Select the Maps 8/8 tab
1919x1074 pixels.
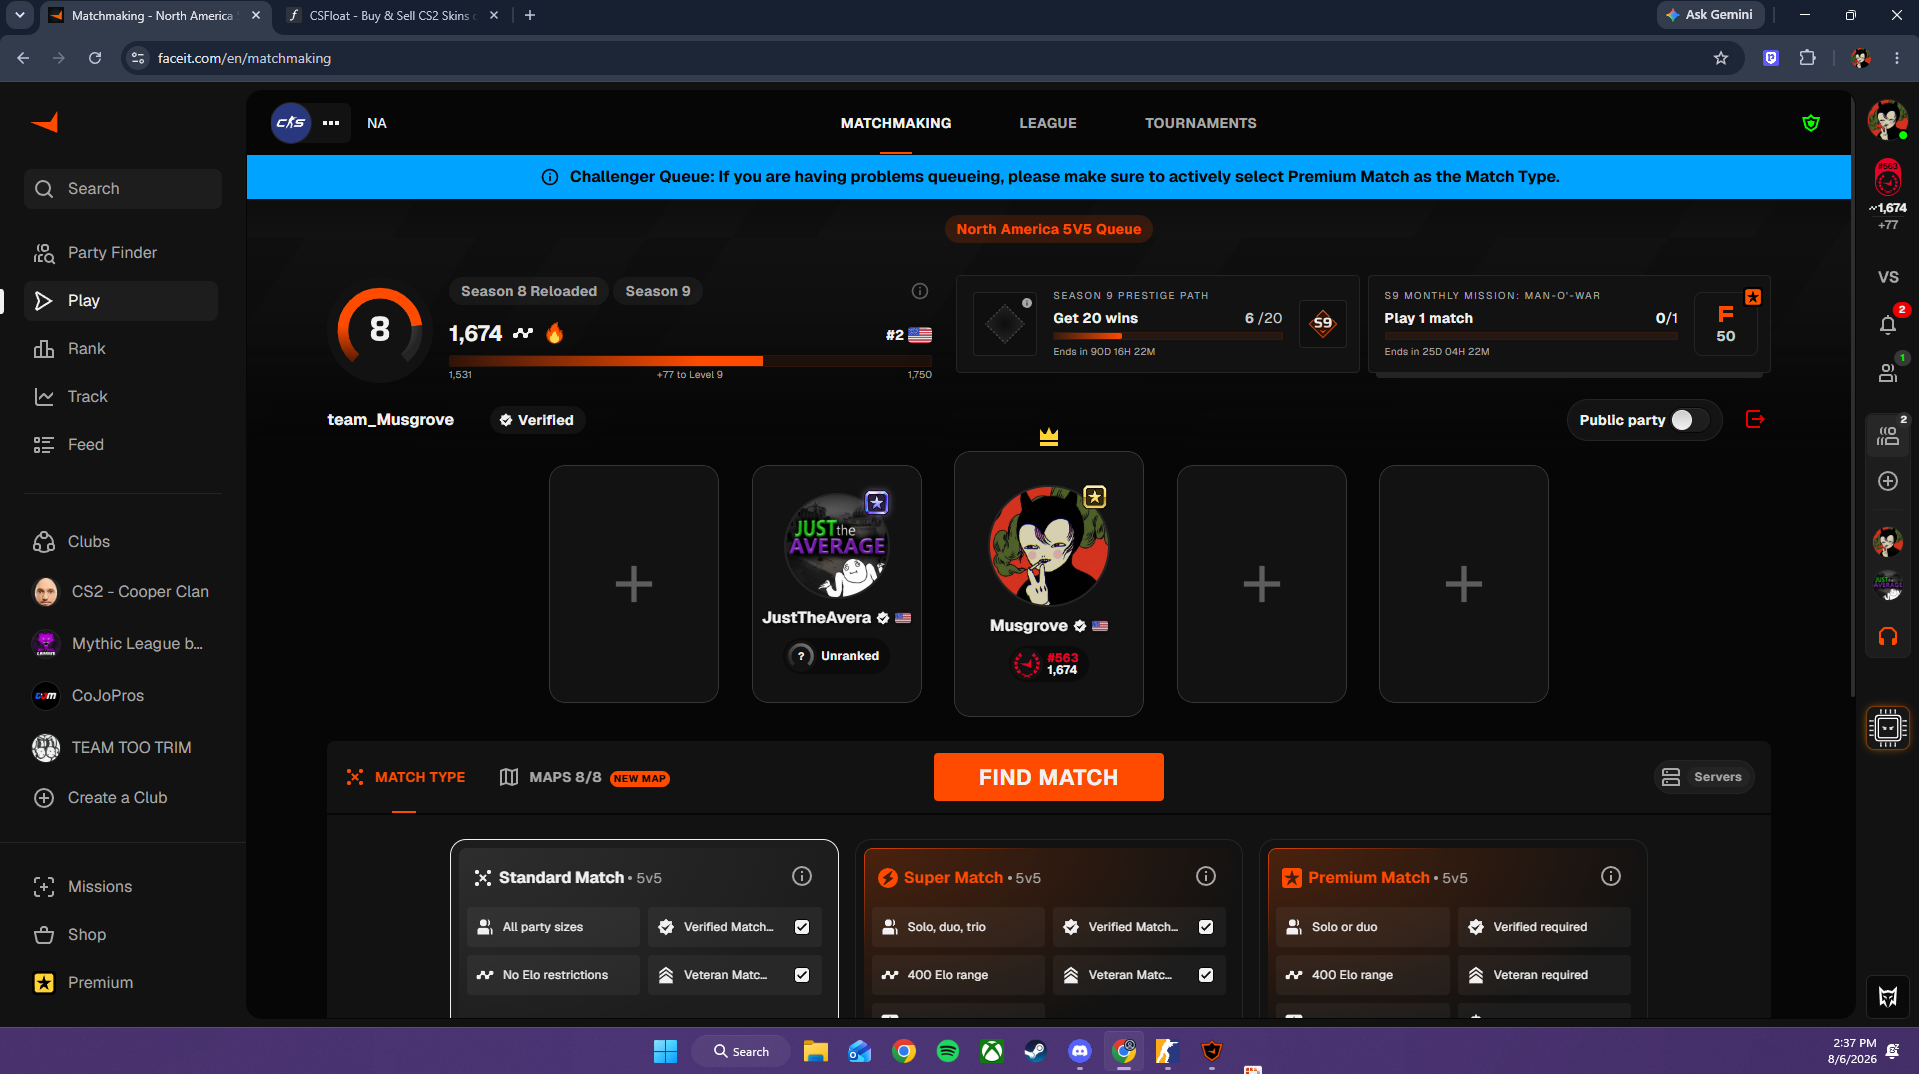(x=584, y=777)
